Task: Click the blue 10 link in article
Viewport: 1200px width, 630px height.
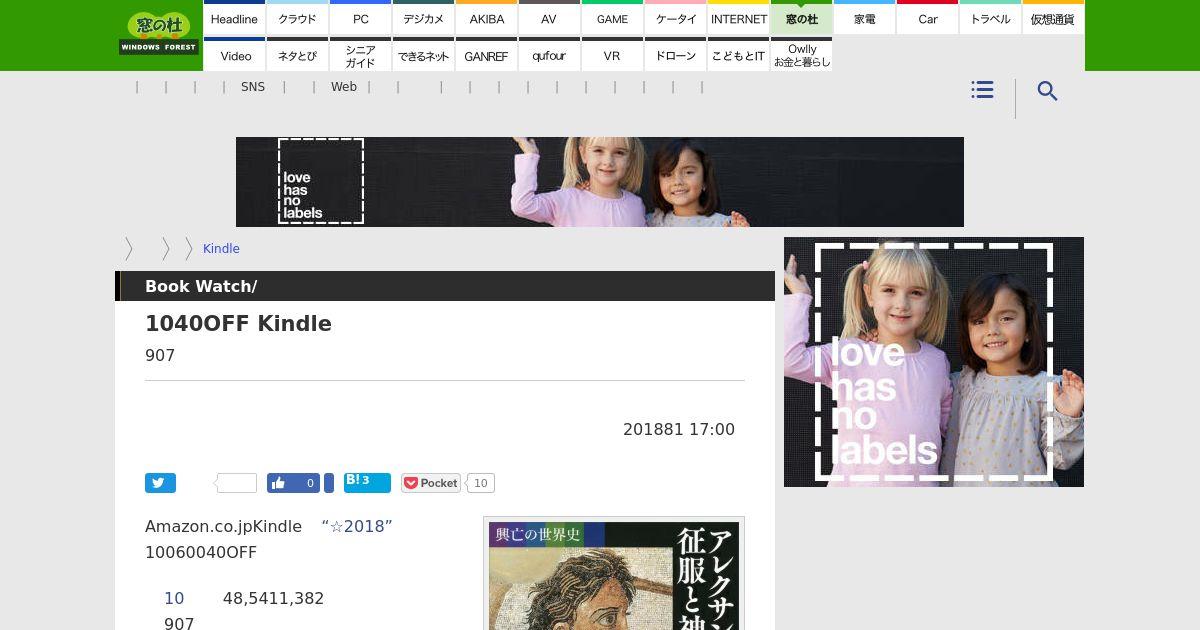Action: coord(174,598)
